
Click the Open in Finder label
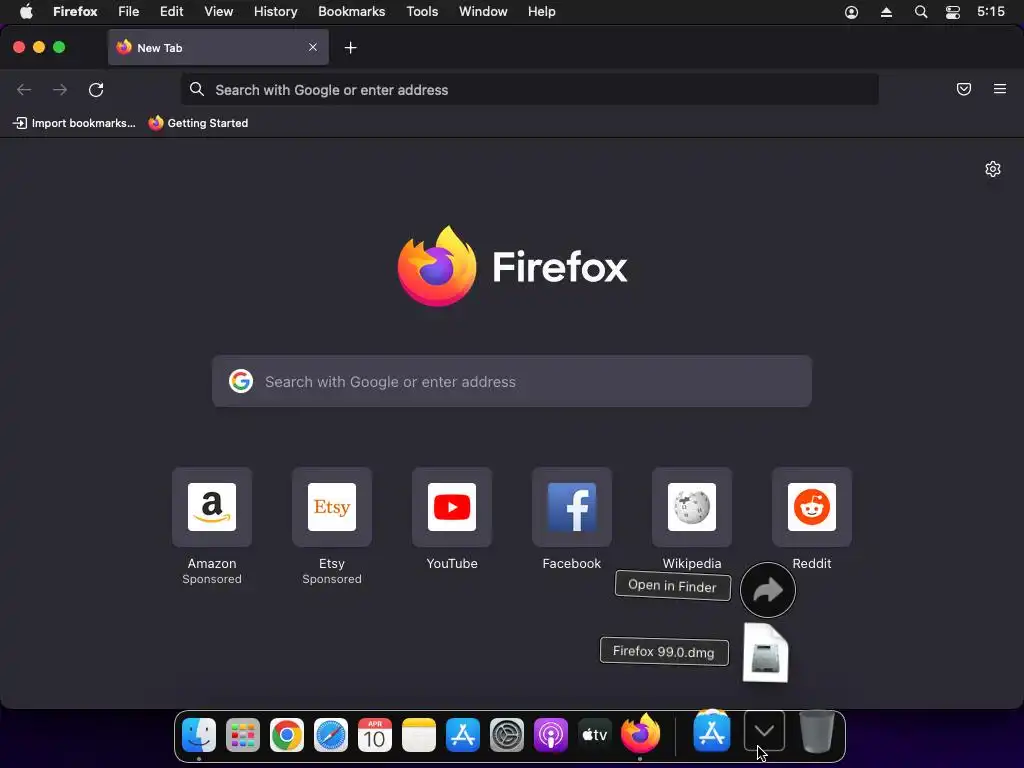pos(672,585)
